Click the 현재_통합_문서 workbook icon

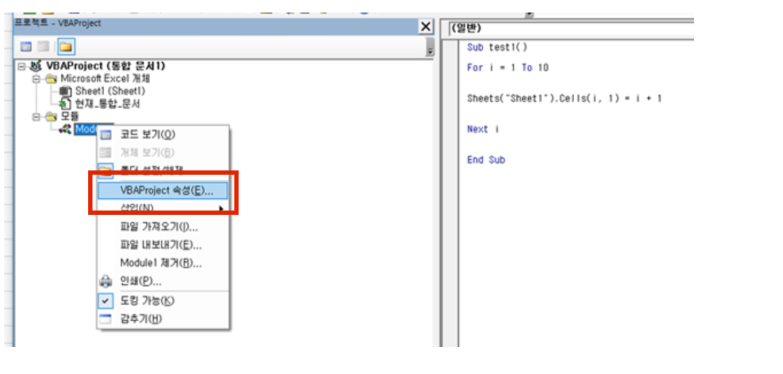tap(66, 104)
